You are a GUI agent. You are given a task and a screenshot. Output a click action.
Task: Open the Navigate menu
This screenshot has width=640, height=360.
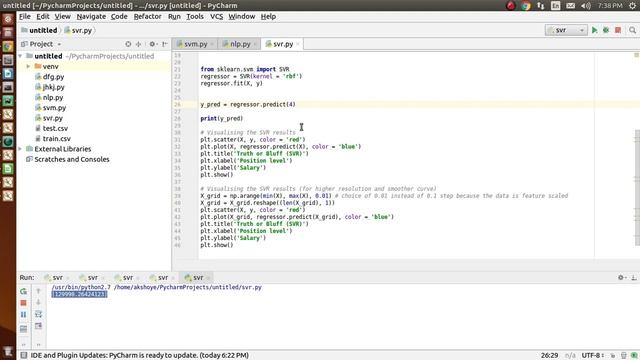(91, 16)
